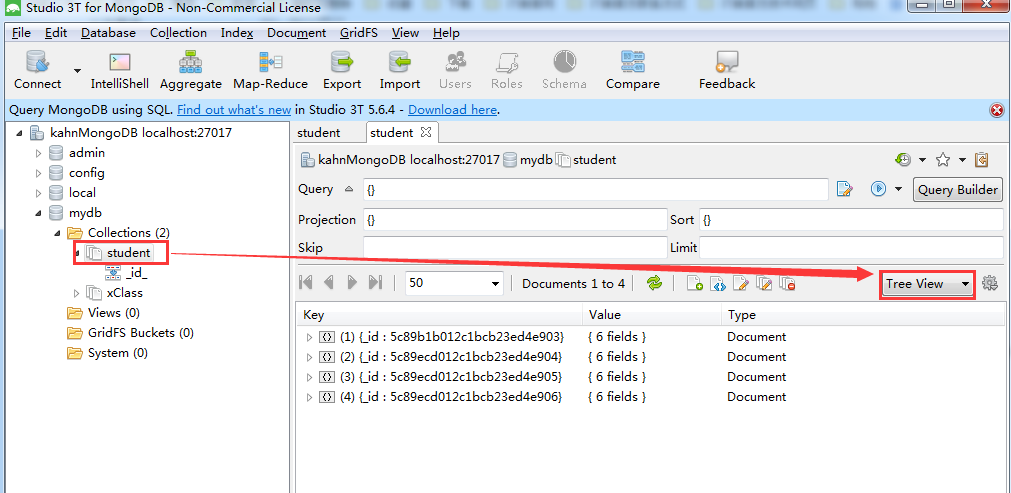This screenshot has height=493, width=1011.
Task: Open the run query dropdown arrow
Action: [899, 189]
